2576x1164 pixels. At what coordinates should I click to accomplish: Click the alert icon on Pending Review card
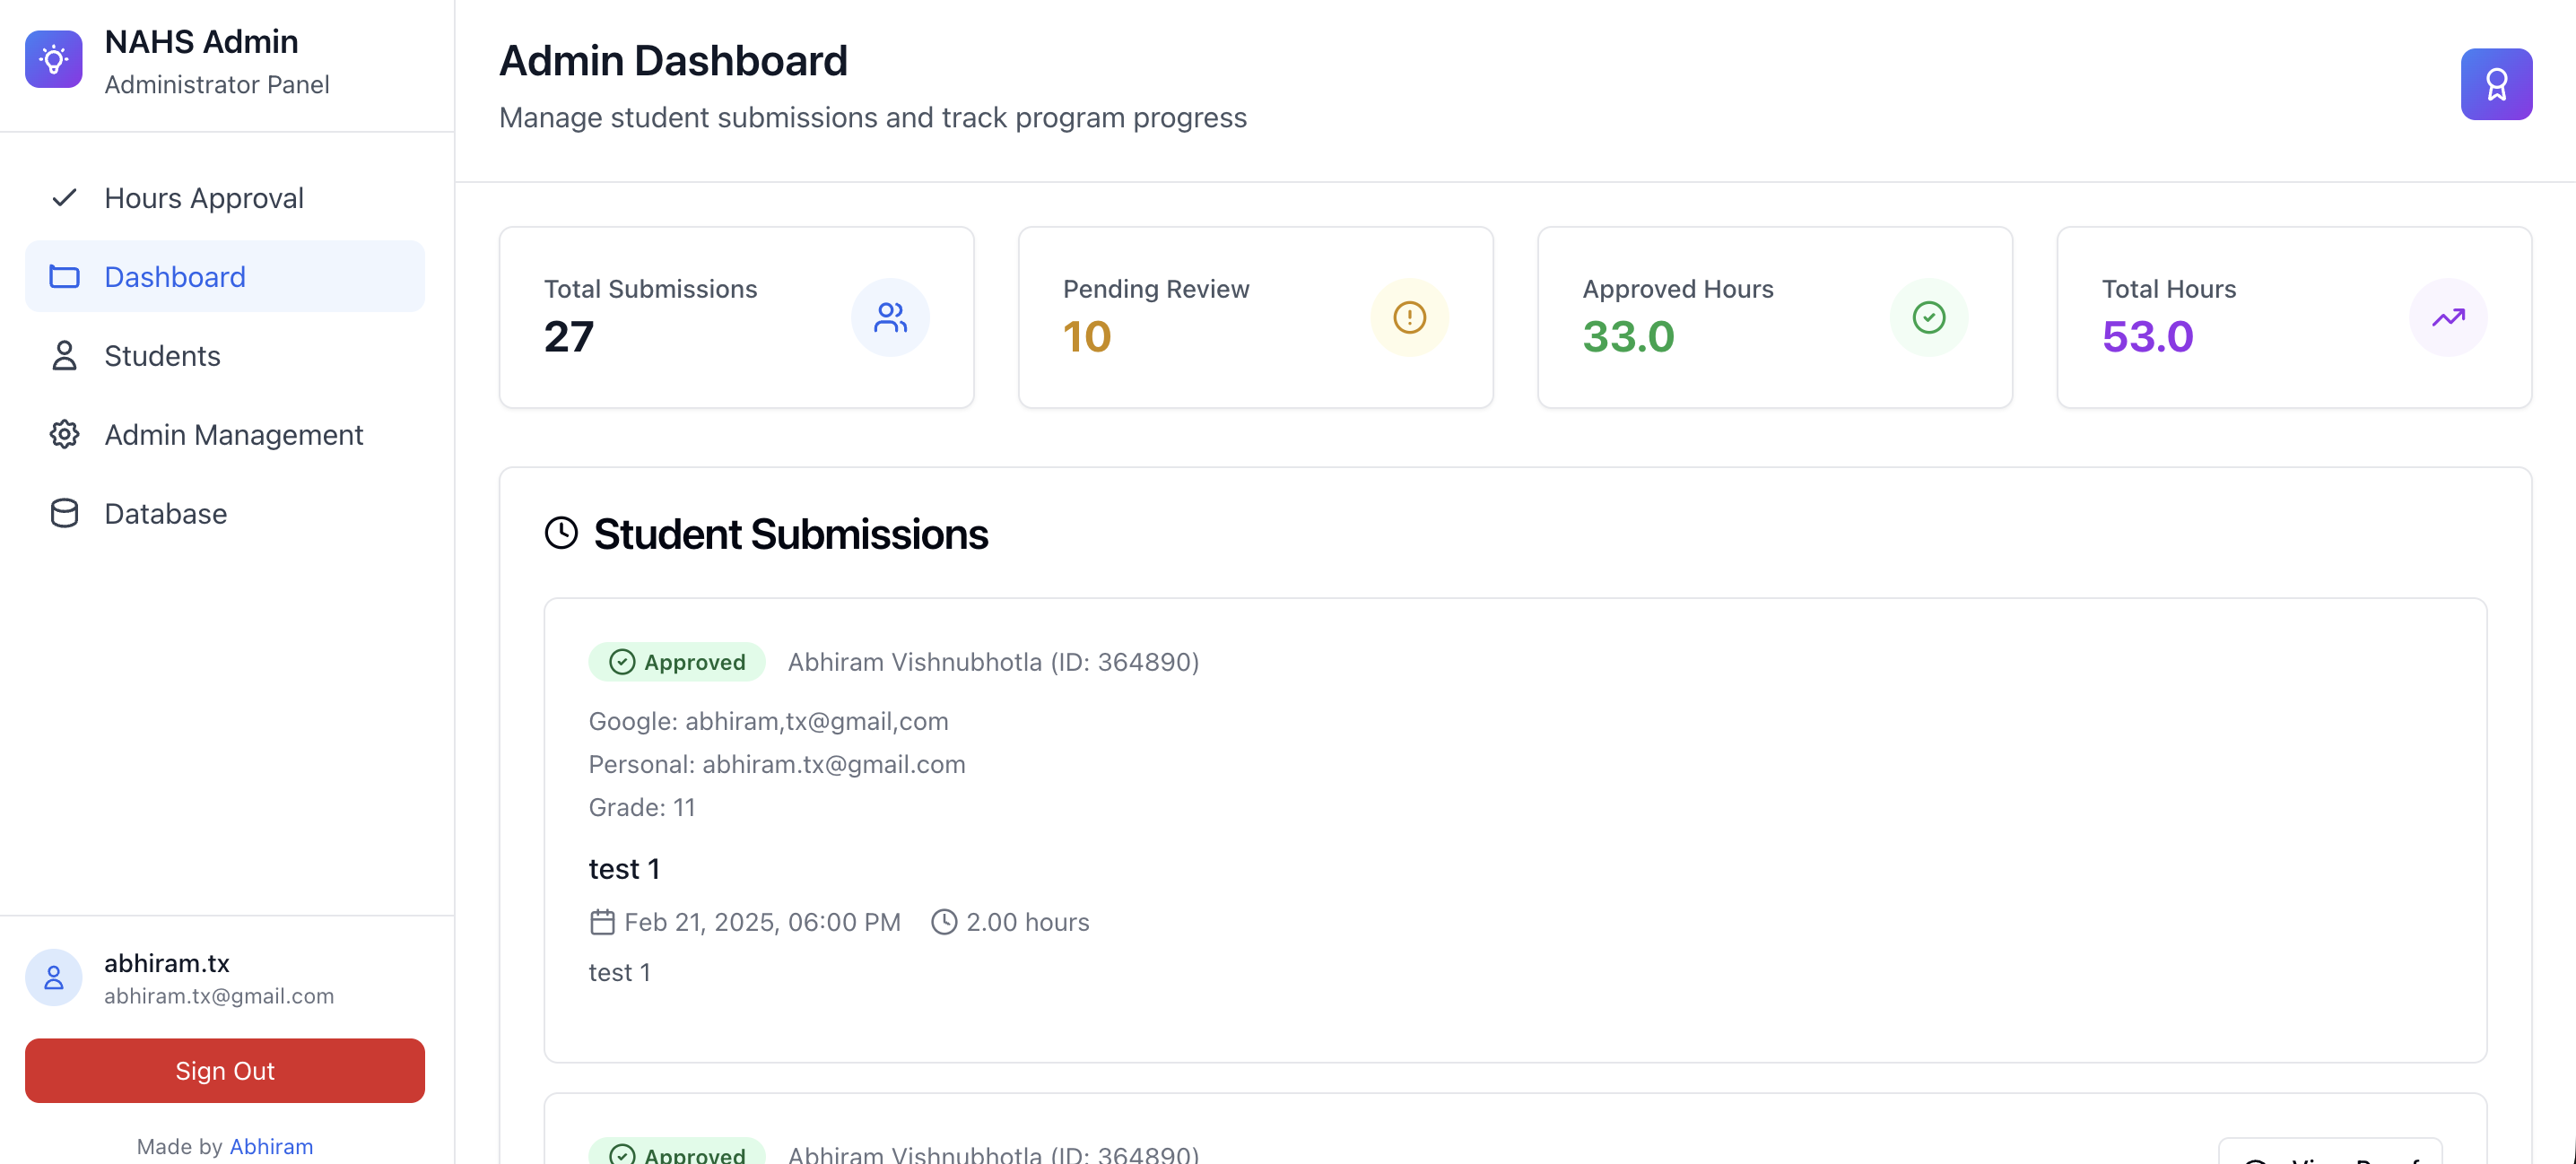point(1410,317)
